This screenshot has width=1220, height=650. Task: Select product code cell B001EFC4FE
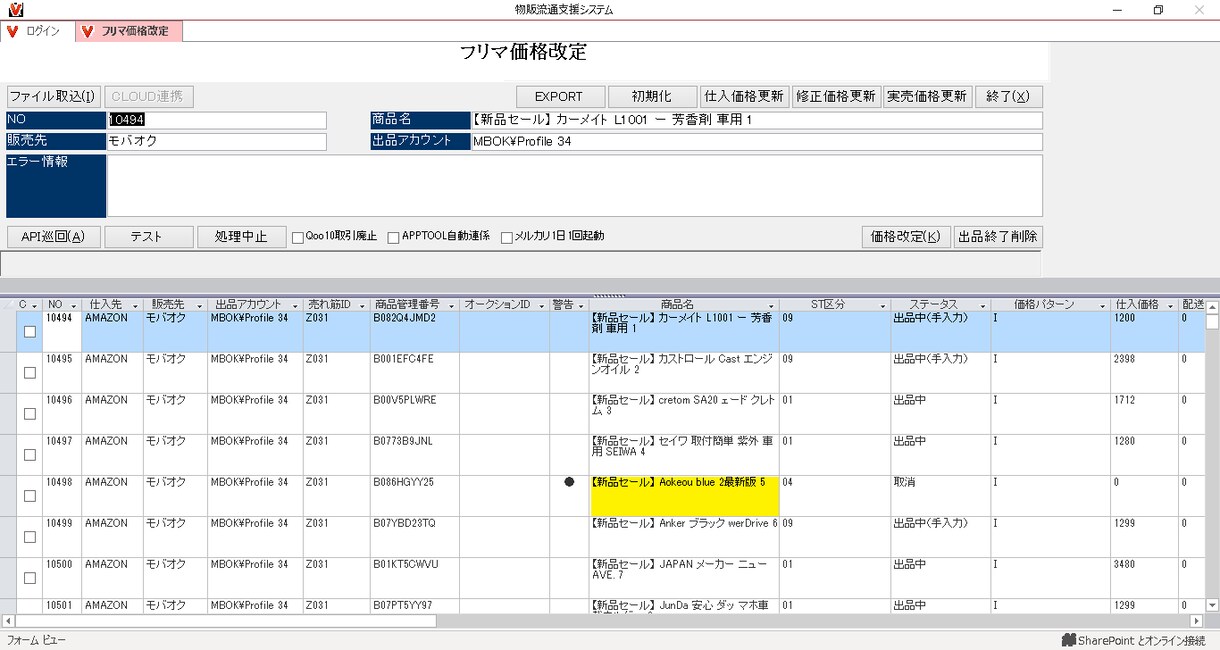(415, 373)
